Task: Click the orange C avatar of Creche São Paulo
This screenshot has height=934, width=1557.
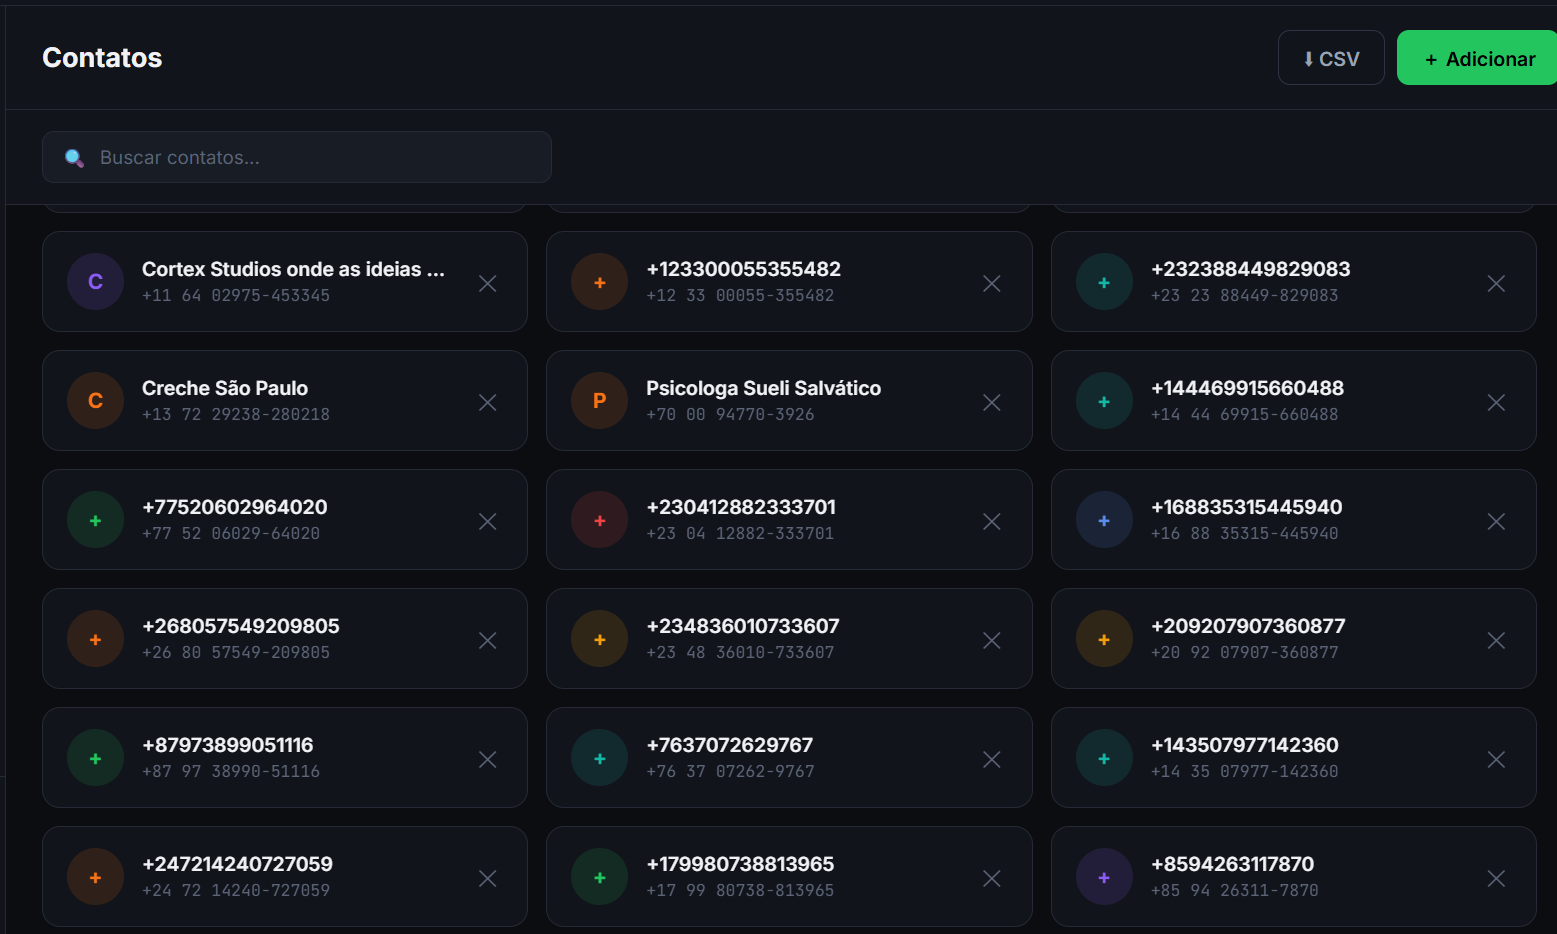Action: (95, 400)
